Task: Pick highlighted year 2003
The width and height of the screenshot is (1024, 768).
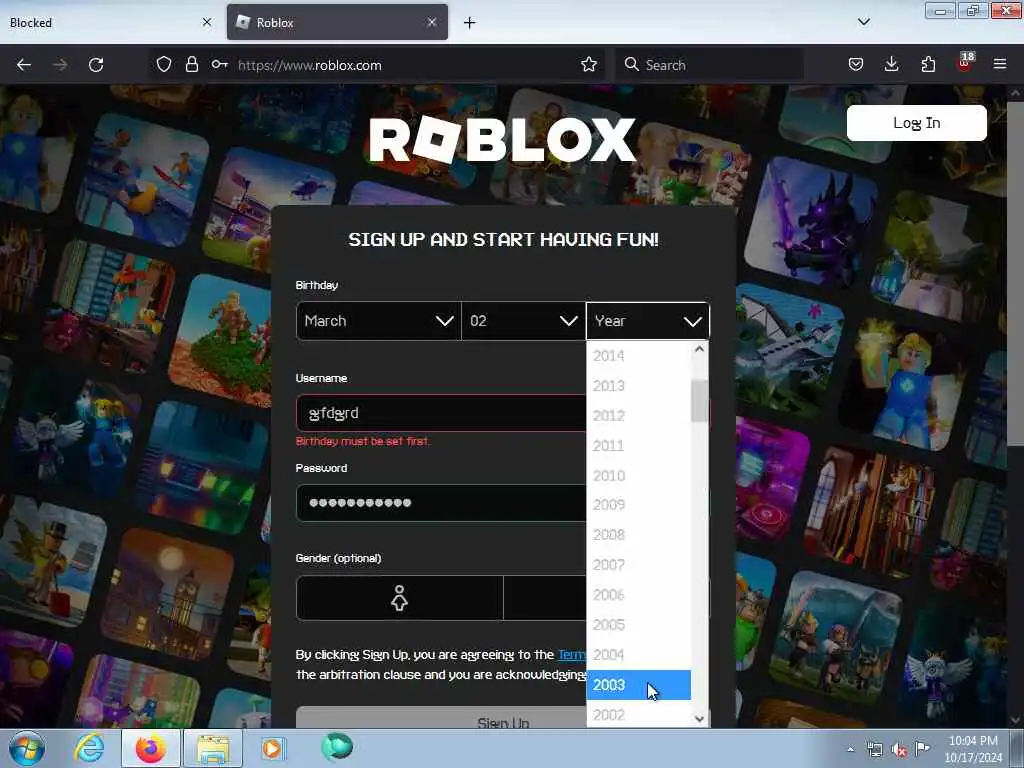Action: click(x=638, y=685)
